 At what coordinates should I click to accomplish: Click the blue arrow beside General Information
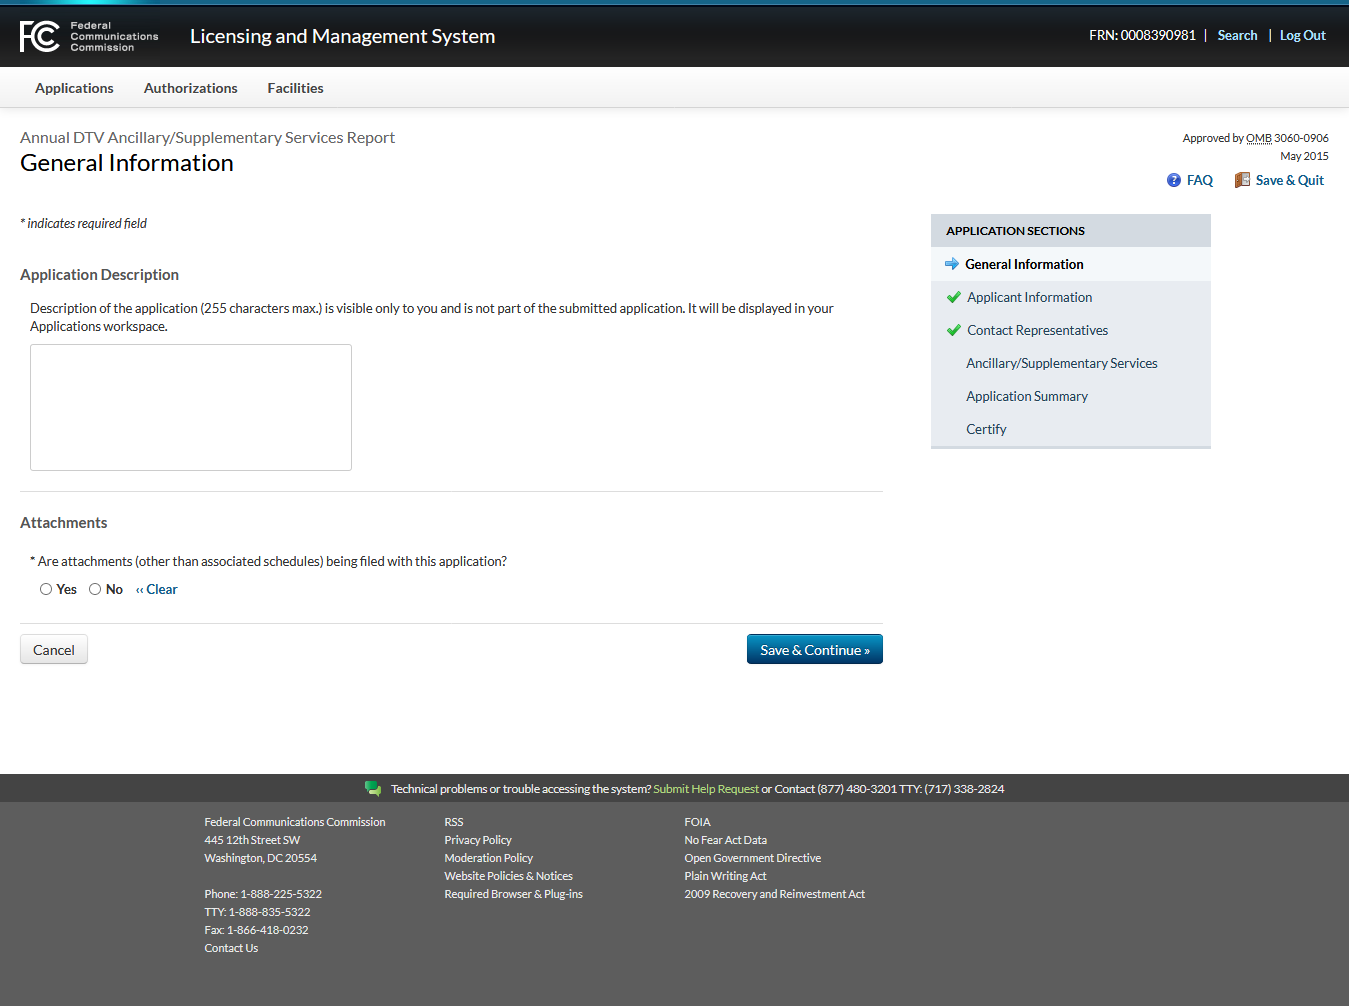point(952,264)
